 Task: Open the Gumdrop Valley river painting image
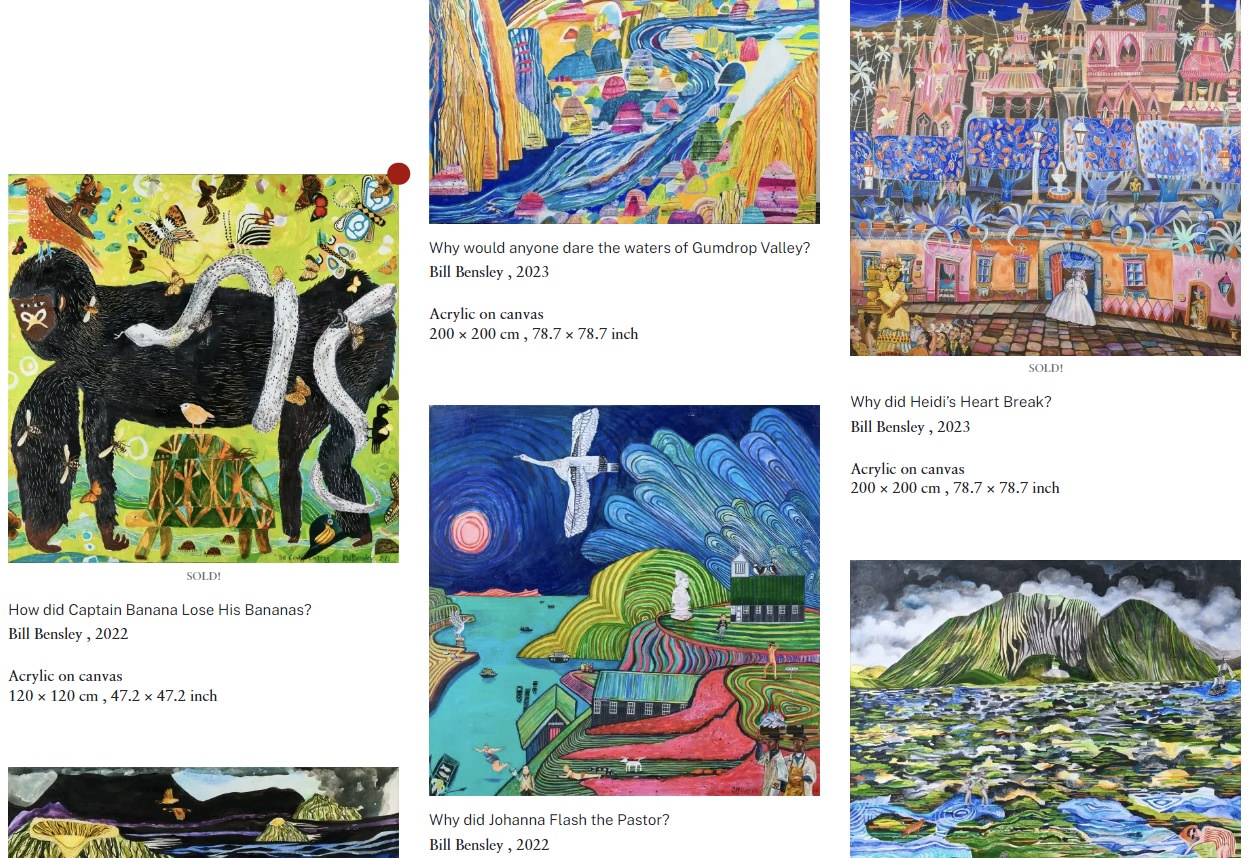pos(624,111)
